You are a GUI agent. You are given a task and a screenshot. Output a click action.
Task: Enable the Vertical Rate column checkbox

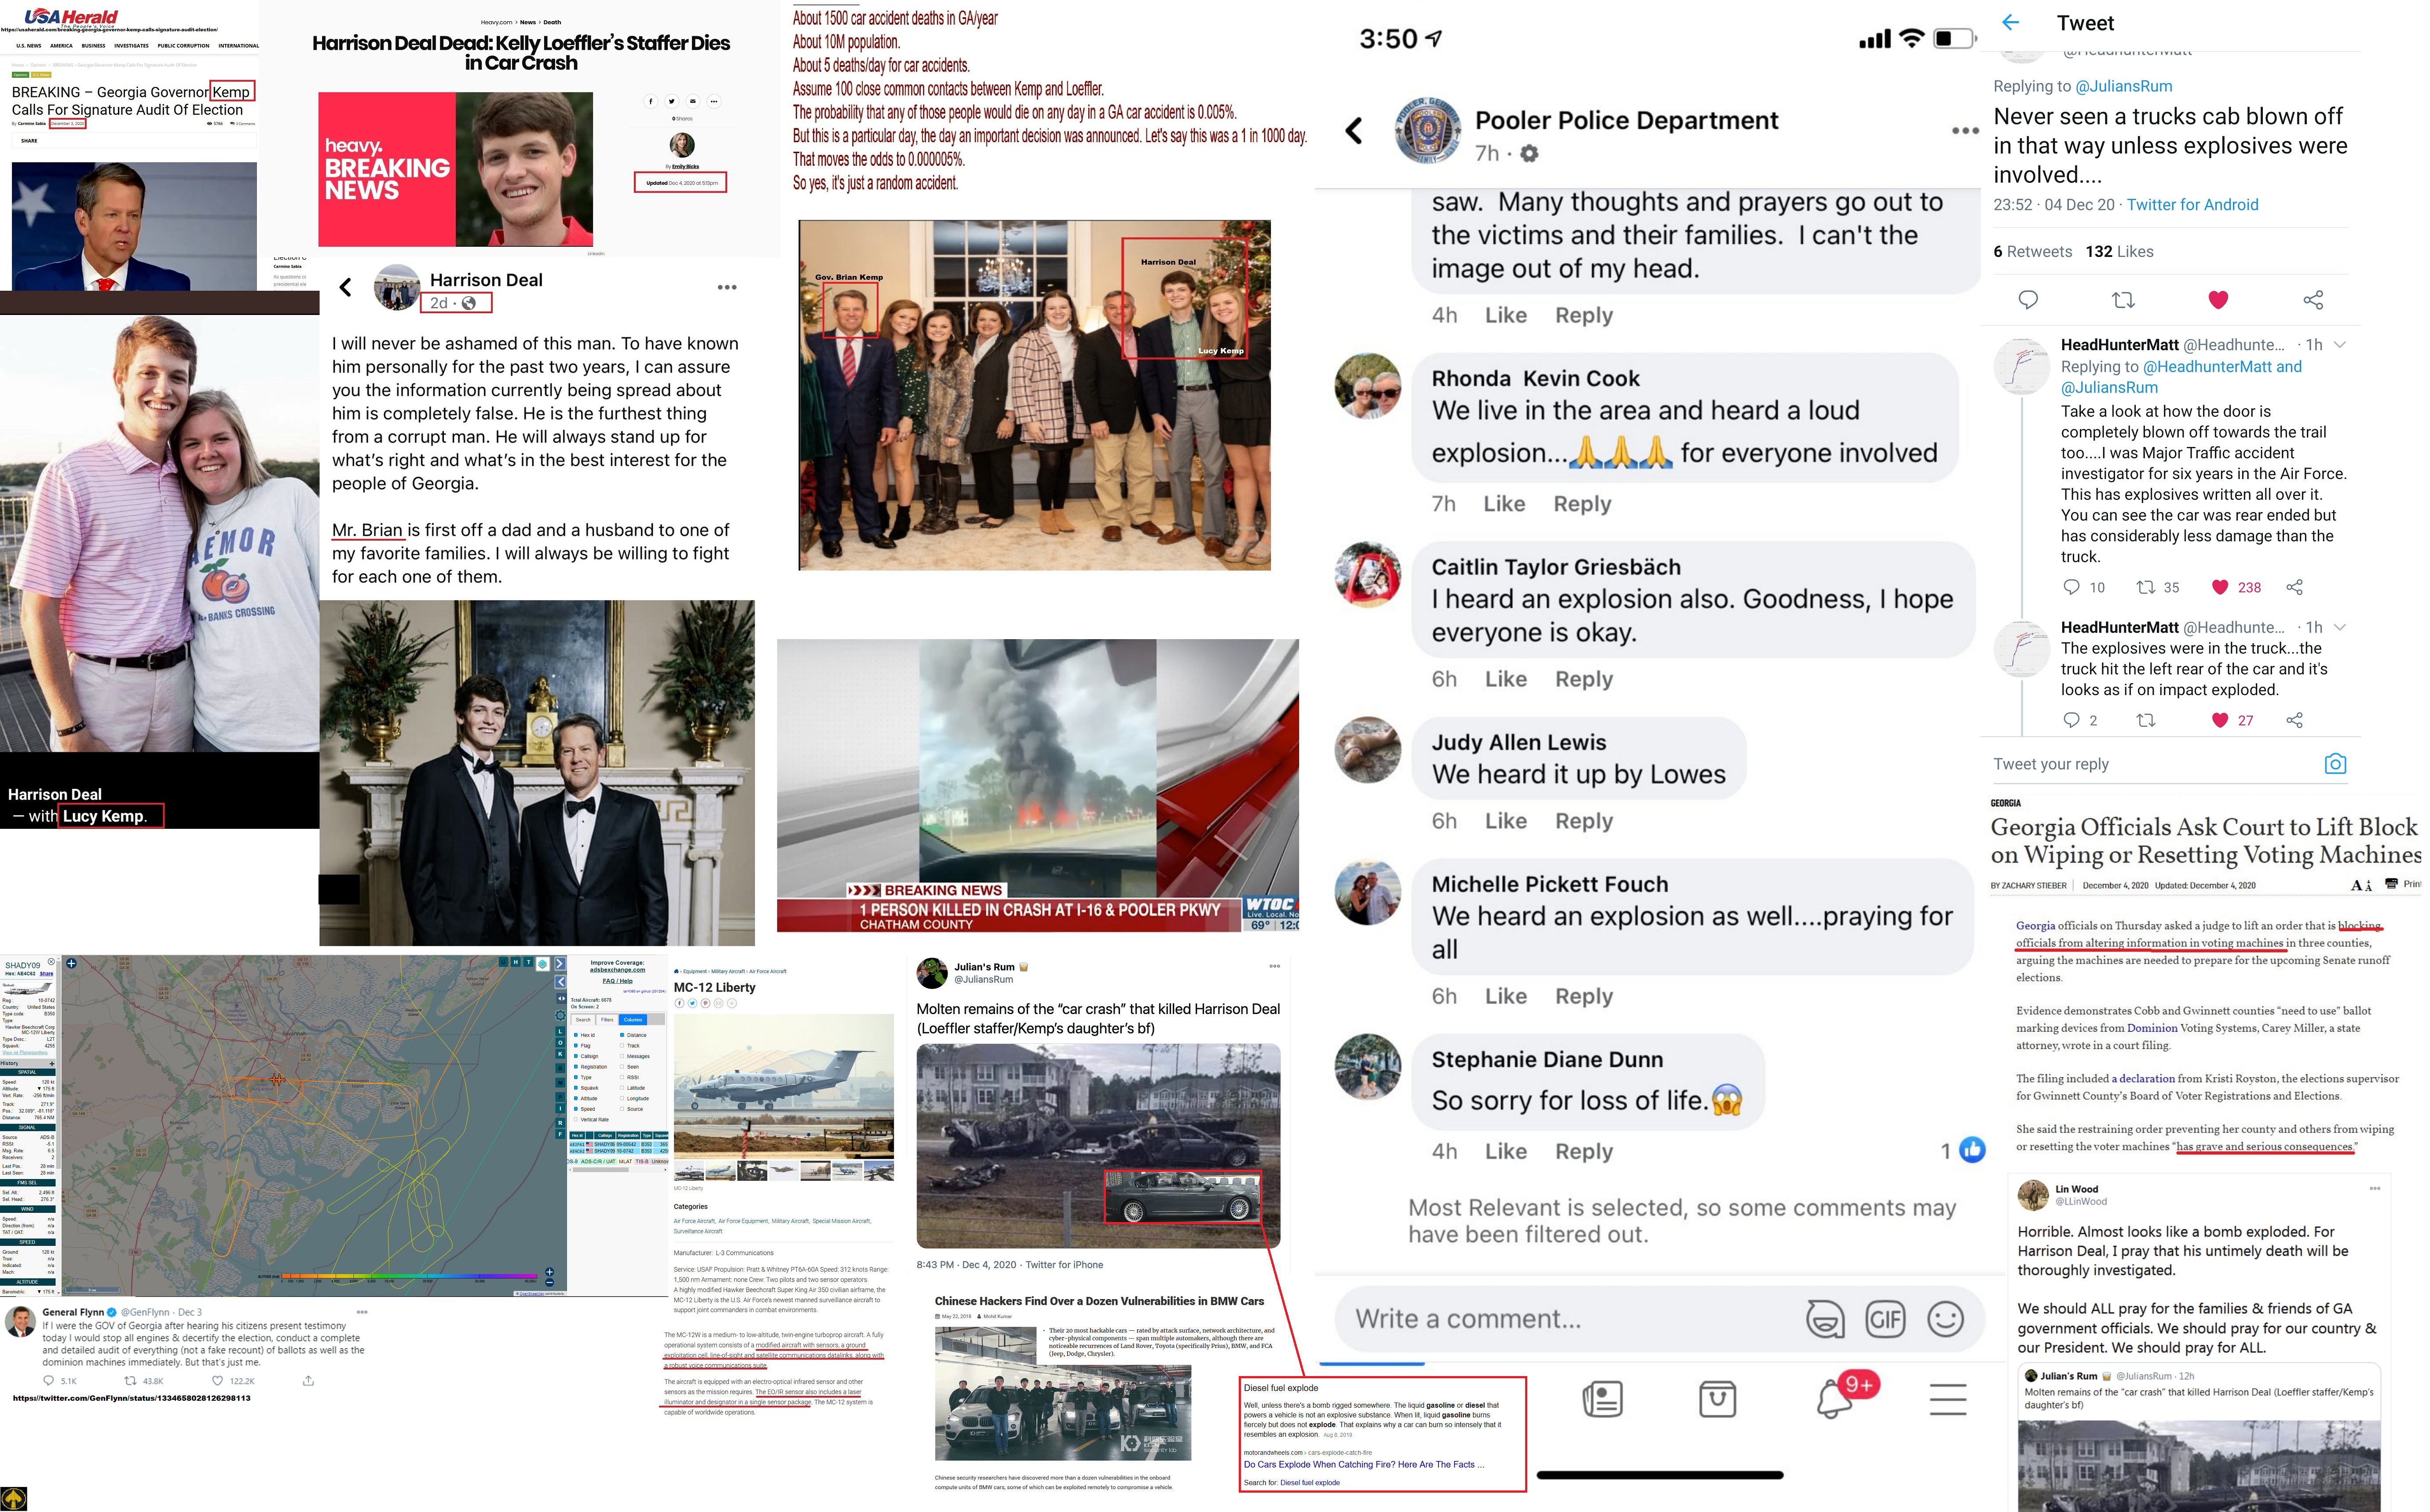(x=576, y=1119)
